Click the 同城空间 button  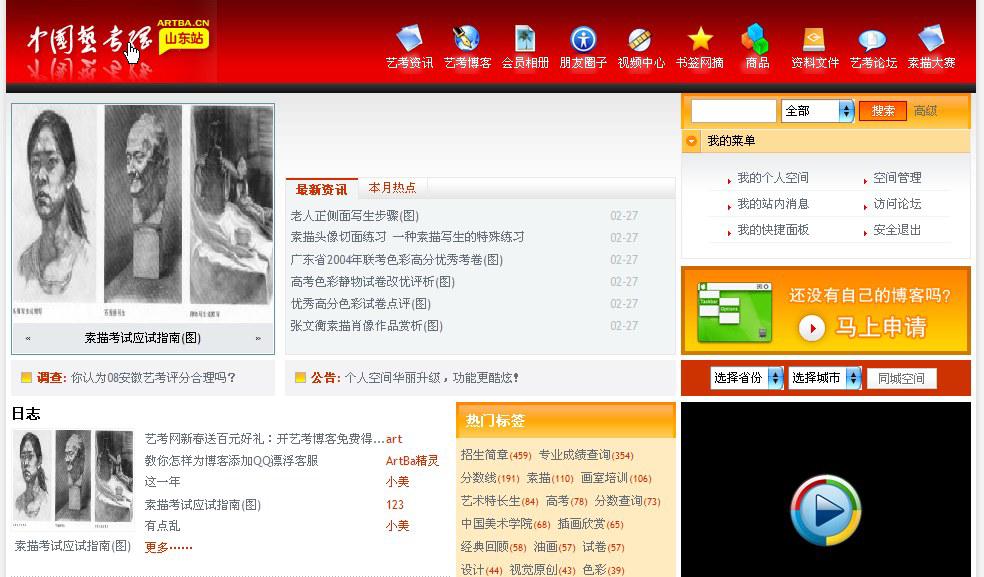tap(901, 379)
